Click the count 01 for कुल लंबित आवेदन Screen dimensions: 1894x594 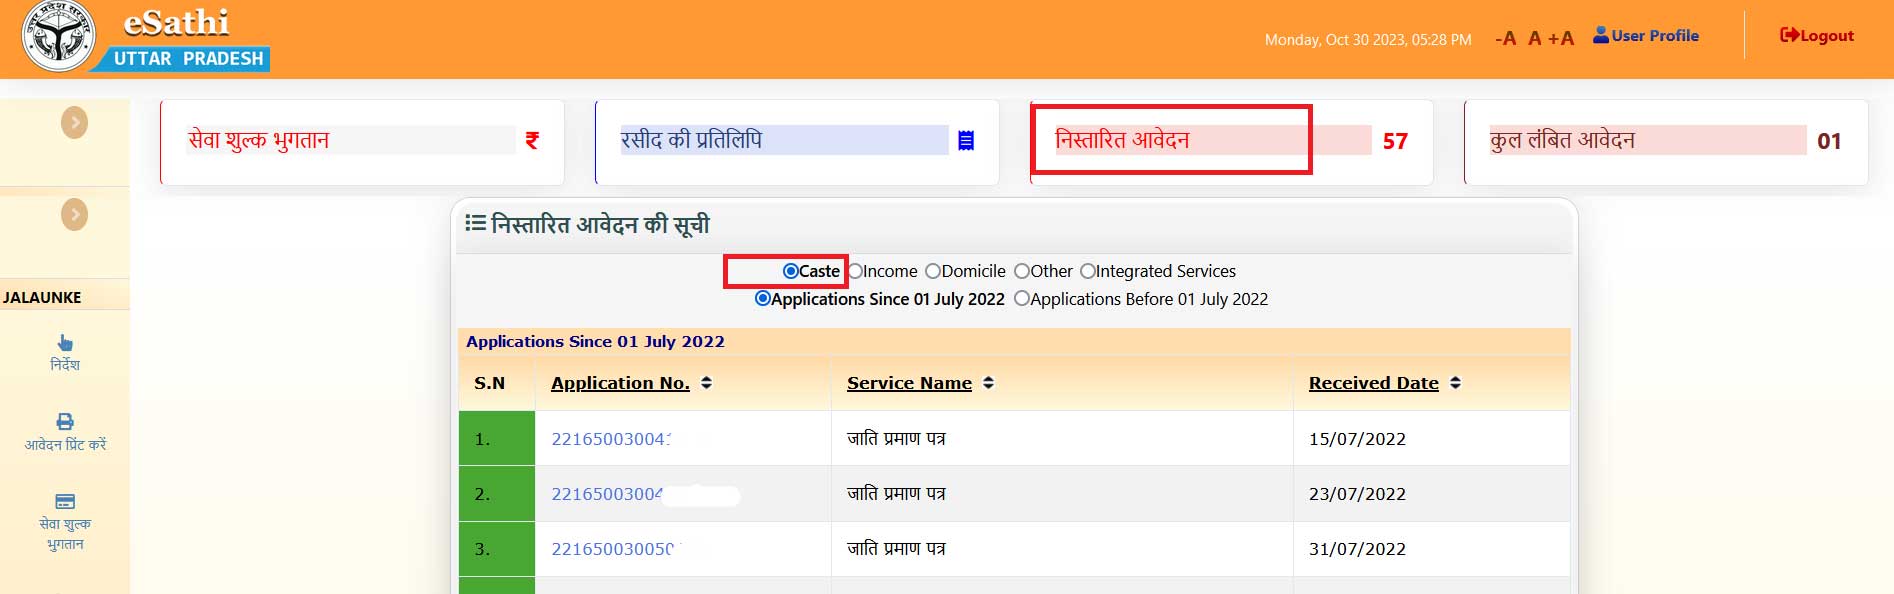pos(1829,141)
